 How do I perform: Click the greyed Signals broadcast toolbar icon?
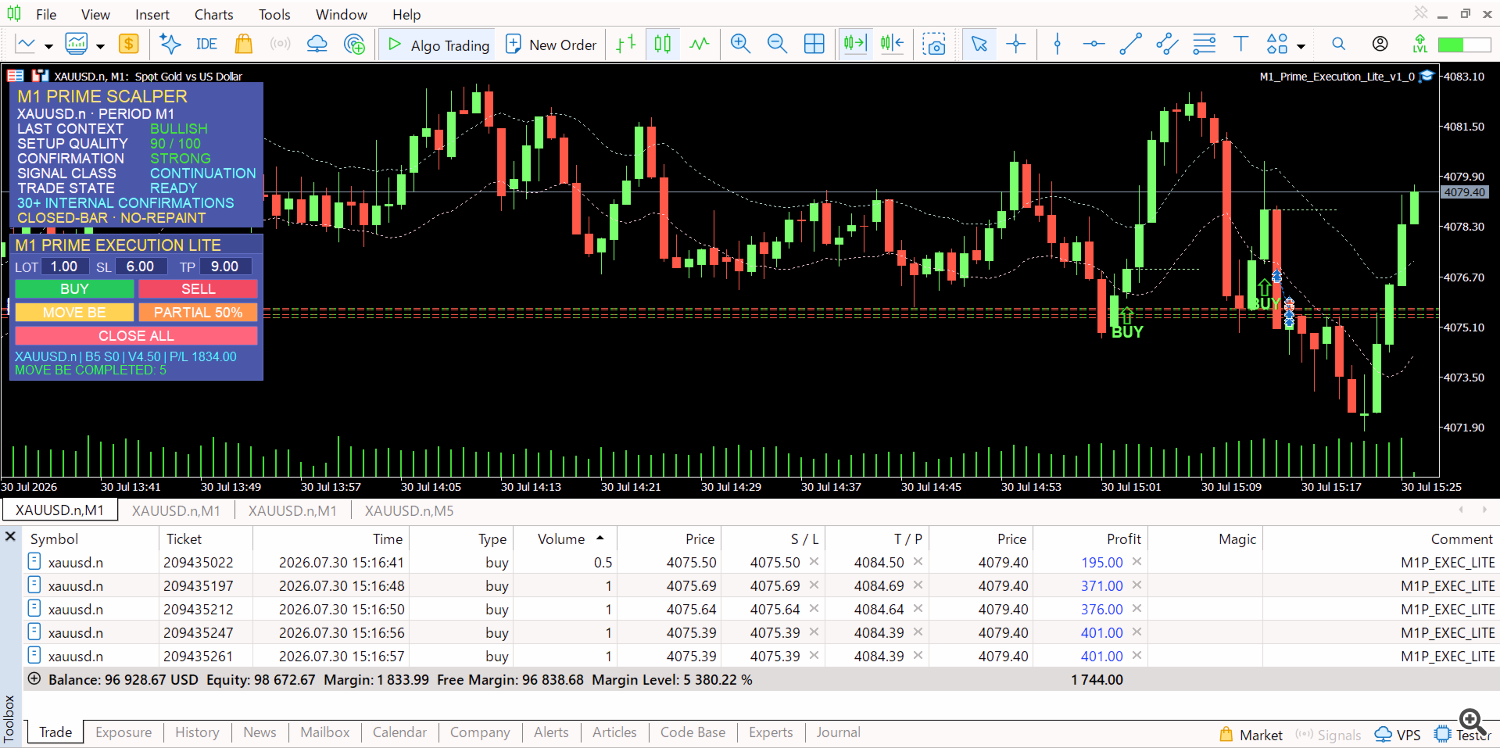[x=280, y=44]
